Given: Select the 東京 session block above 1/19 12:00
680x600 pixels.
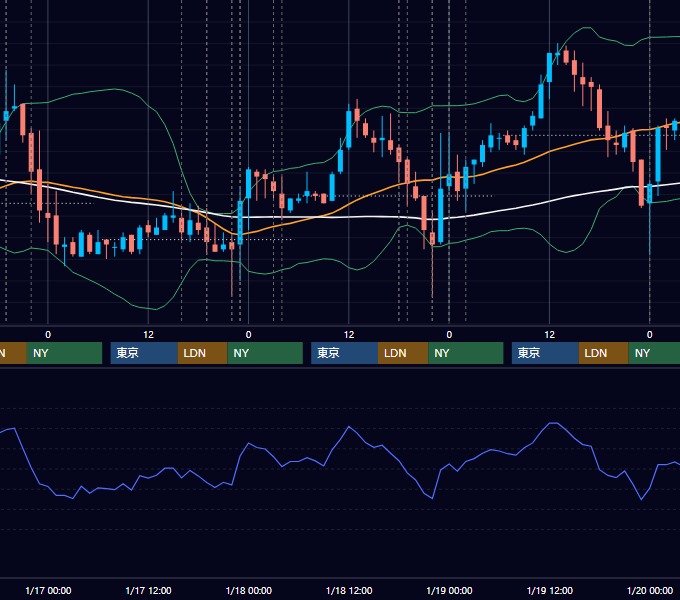Looking at the screenshot, I should point(545,353).
